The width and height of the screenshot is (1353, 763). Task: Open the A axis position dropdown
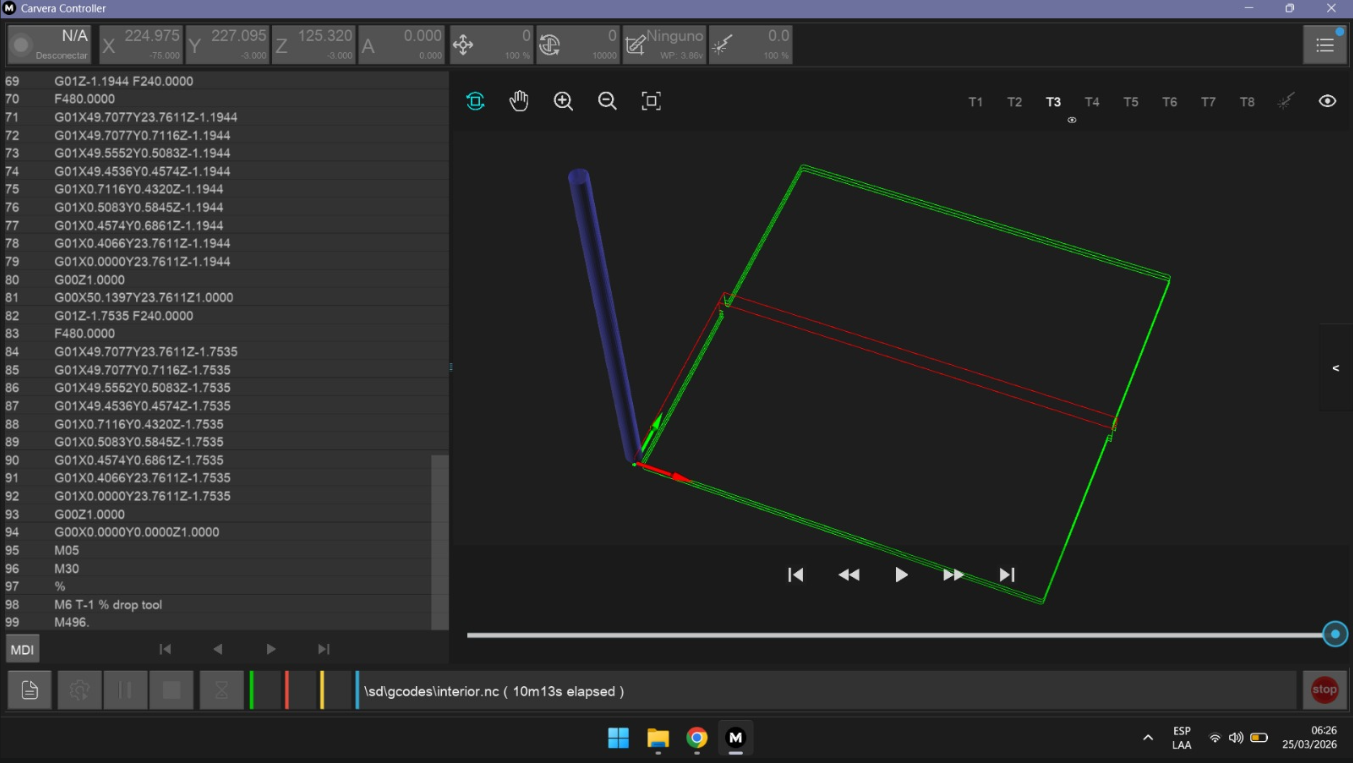click(401, 45)
